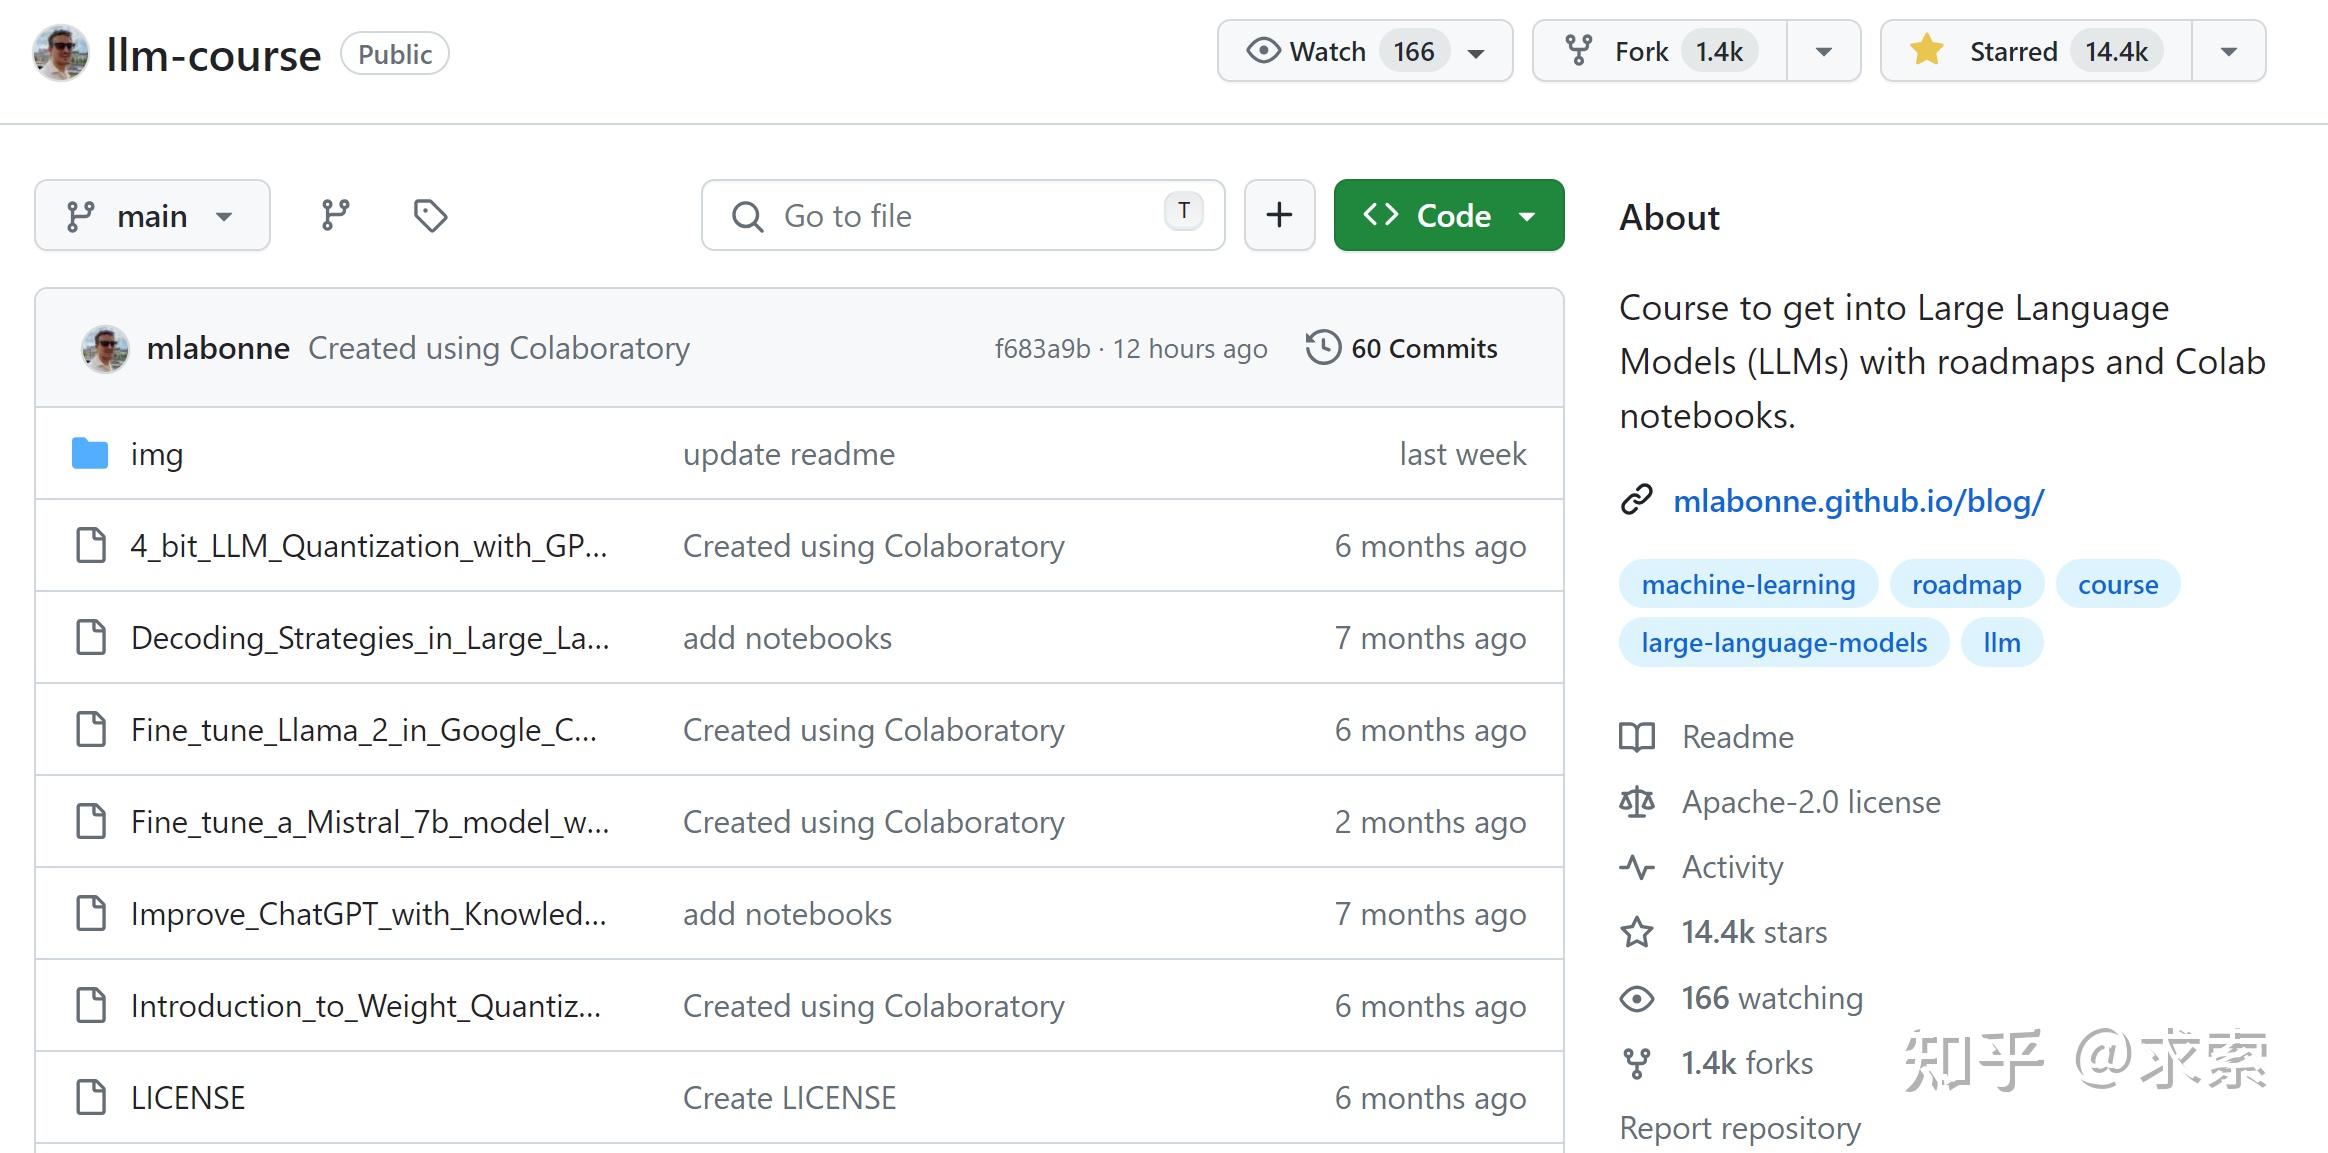Open the Readme link in About
Image resolution: width=2328 pixels, height=1153 pixels.
tap(1737, 737)
